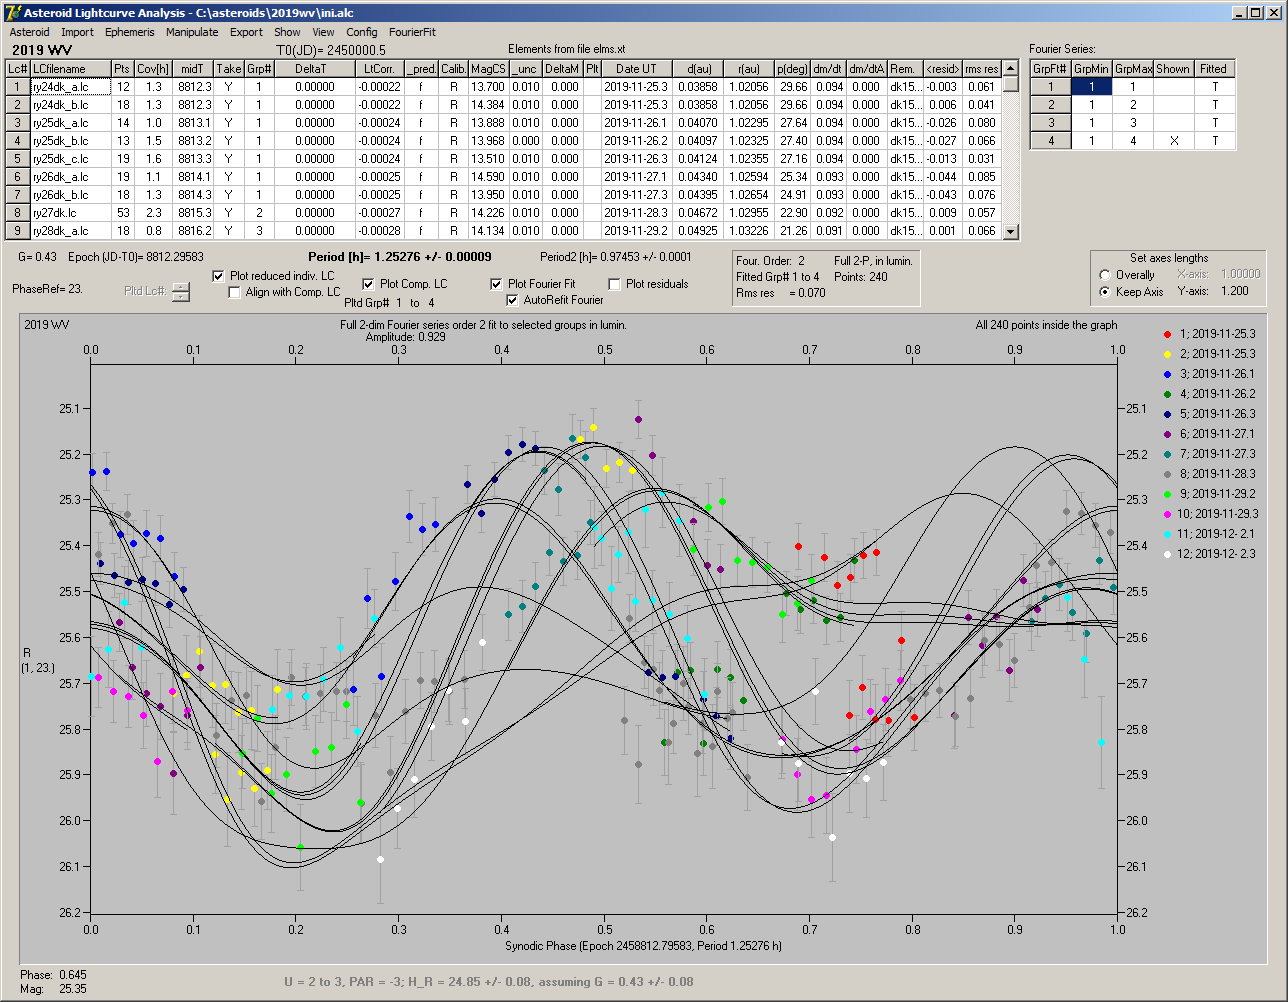
Task: Toggle Plot Comp. LC checkbox
Action: [x=368, y=284]
